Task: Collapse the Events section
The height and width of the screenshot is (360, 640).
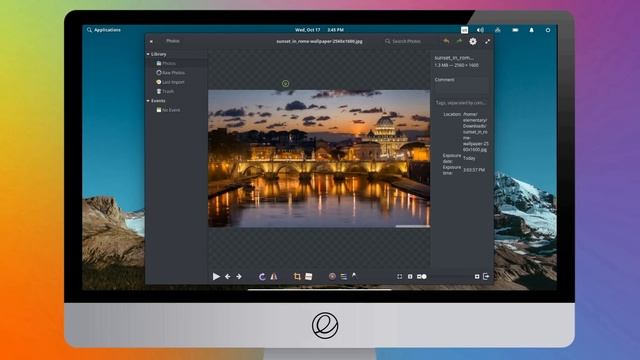Action: click(148, 100)
